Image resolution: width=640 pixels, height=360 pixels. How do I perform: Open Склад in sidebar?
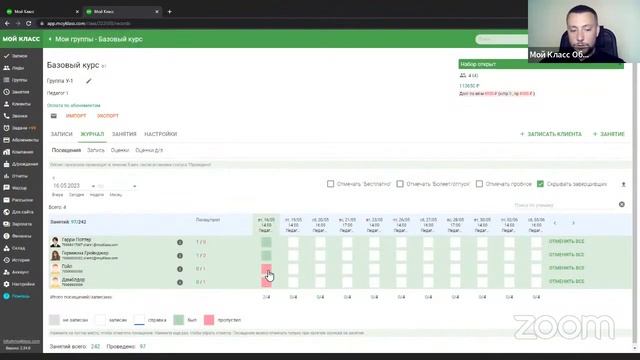(14, 248)
